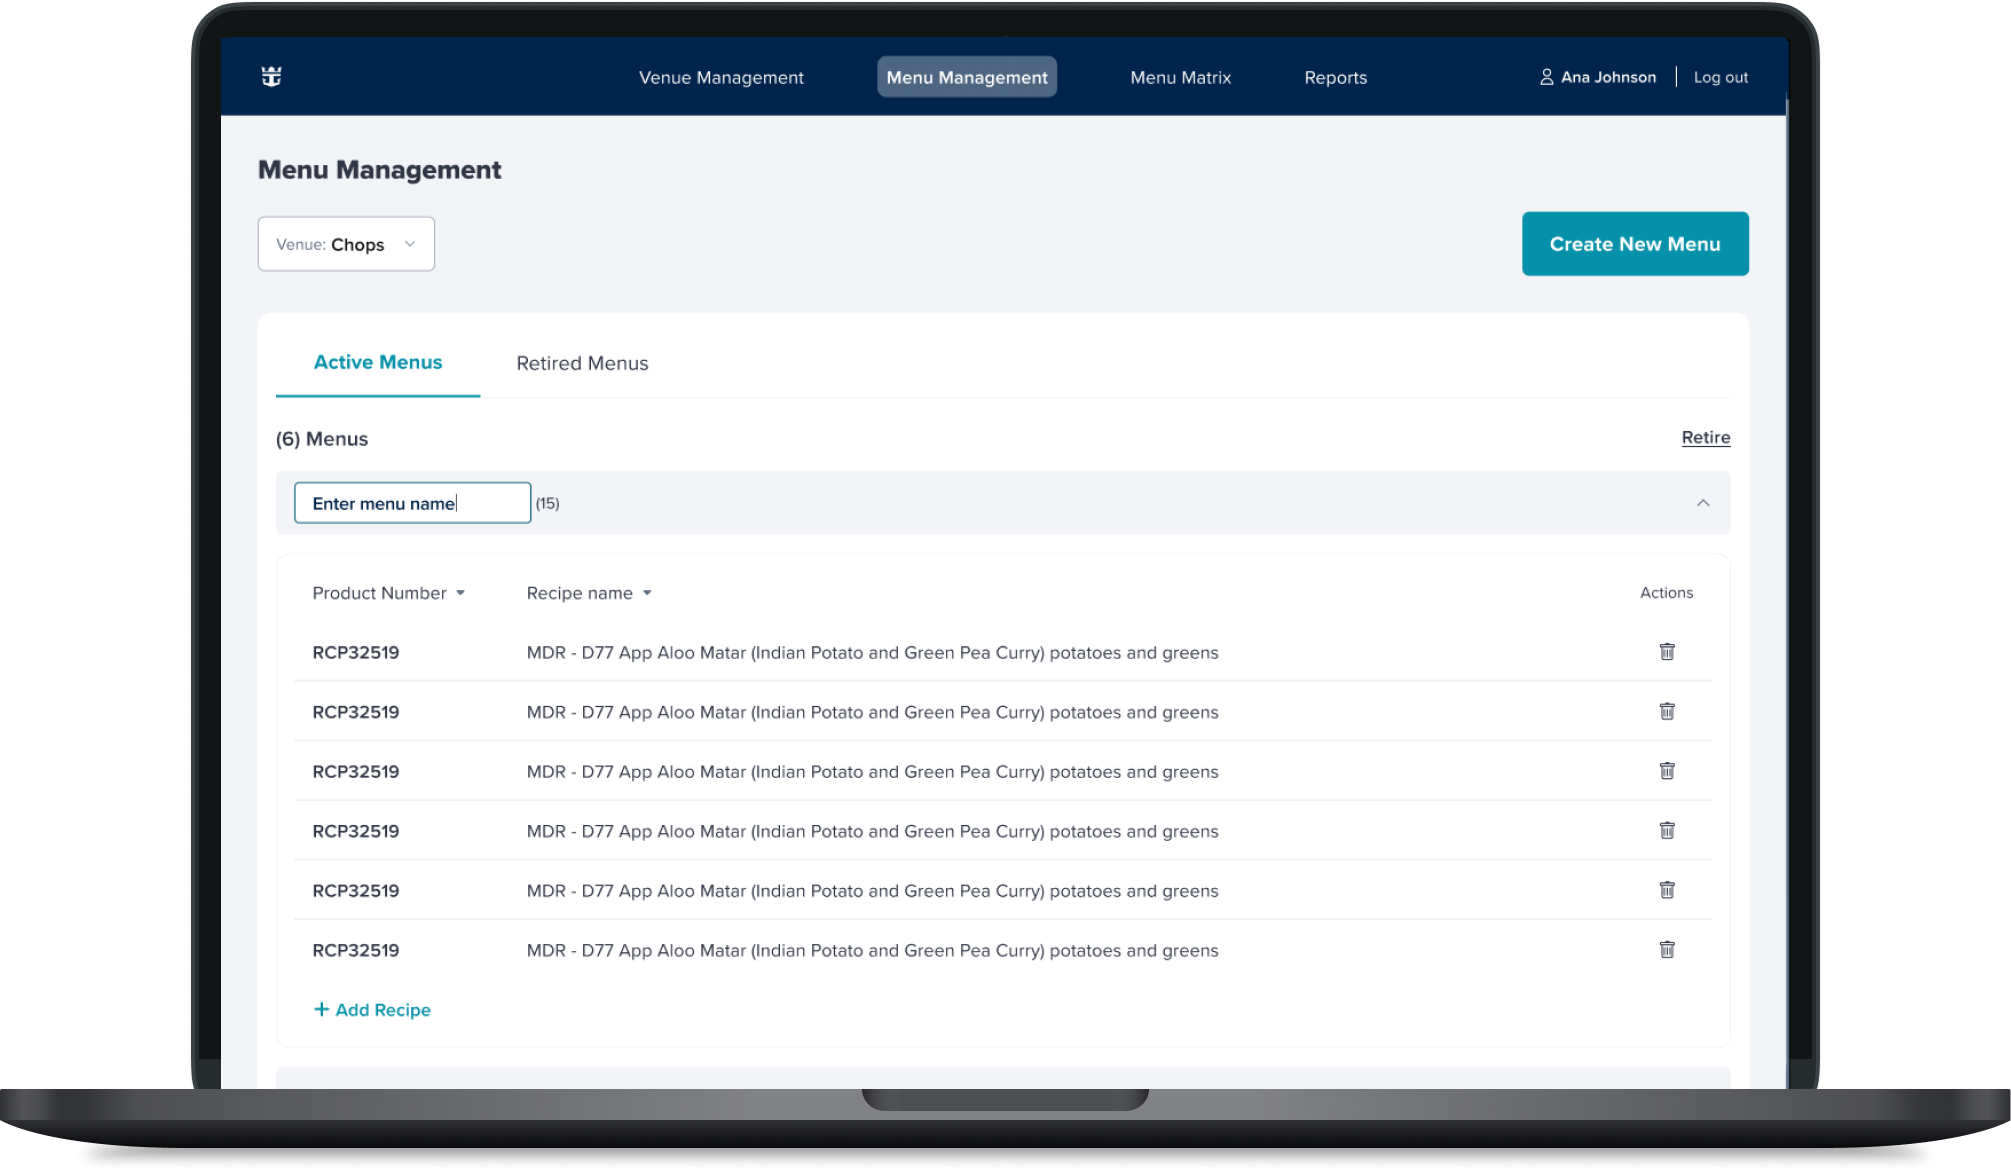Image resolution: width=2011 pixels, height=1171 pixels.
Task: Click trash icon on fourth recipe row
Action: pyautogui.click(x=1666, y=830)
